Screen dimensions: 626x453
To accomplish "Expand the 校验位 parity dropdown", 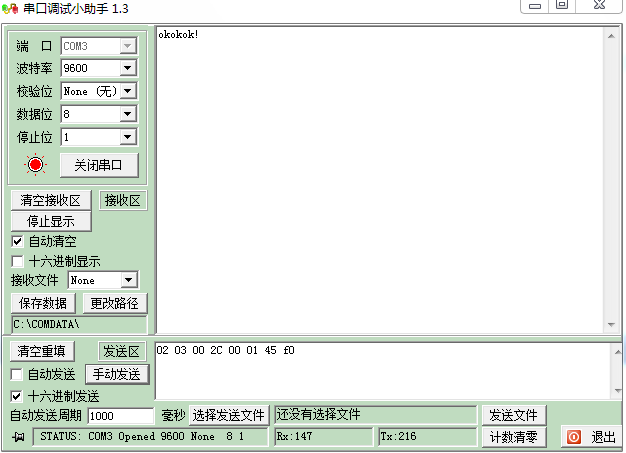I will click(x=127, y=91).
